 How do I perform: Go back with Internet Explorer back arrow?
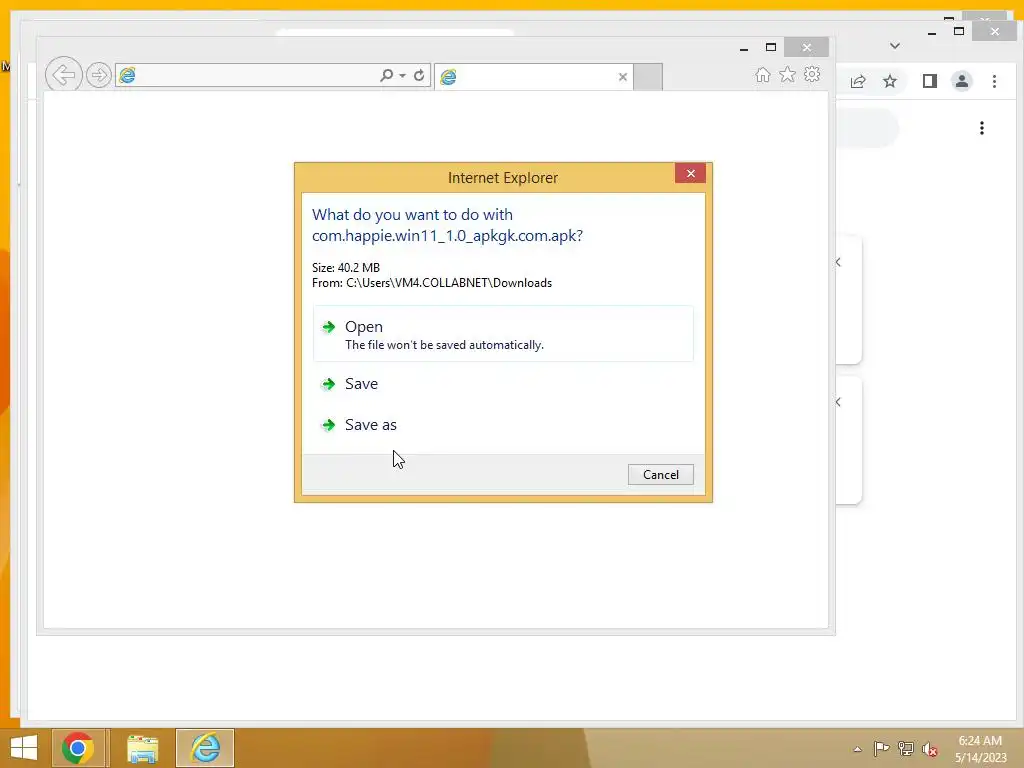(x=63, y=75)
